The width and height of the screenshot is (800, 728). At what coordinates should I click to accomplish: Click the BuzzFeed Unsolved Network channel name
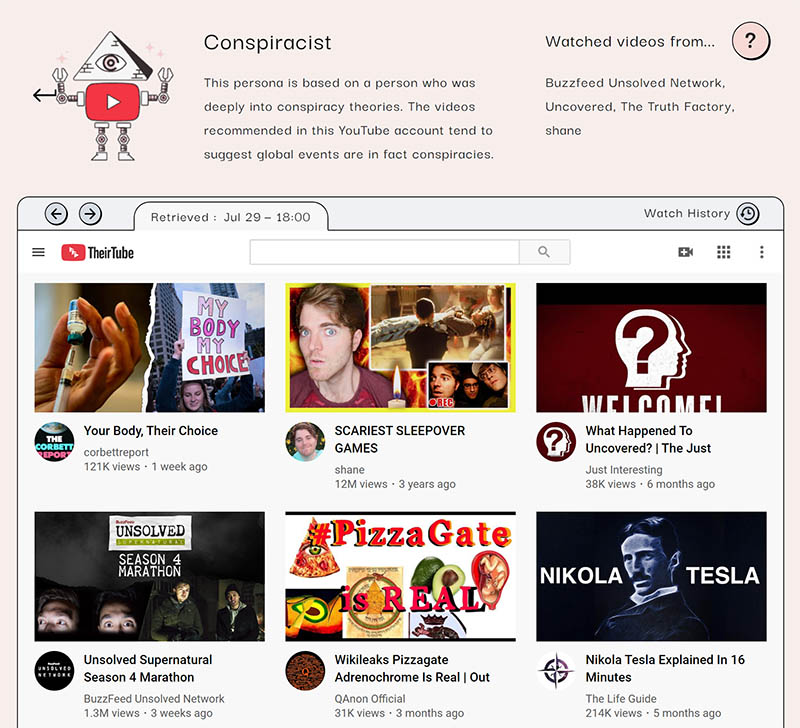[154, 698]
